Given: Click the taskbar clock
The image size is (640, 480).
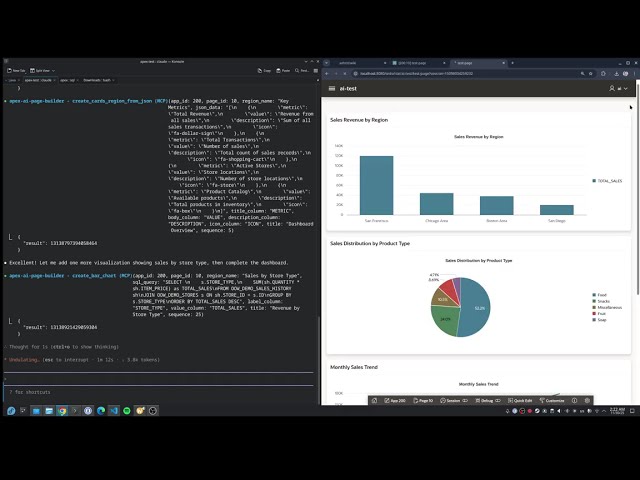Looking at the screenshot, I should pos(617,411).
